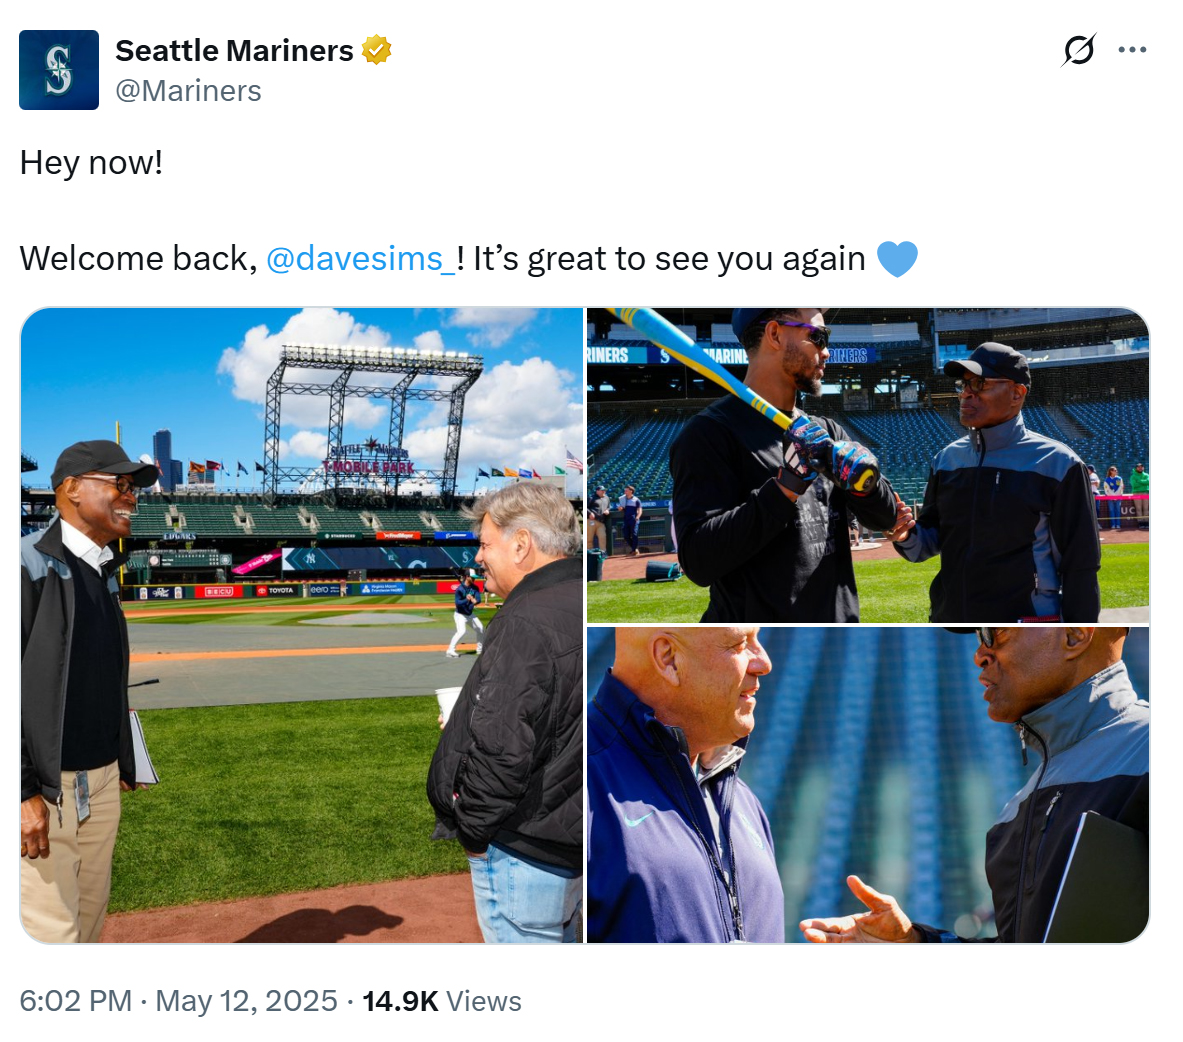Click the T-Mobile Park sign in the photo
This screenshot has height=1042, width=1183.
[368, 467]
